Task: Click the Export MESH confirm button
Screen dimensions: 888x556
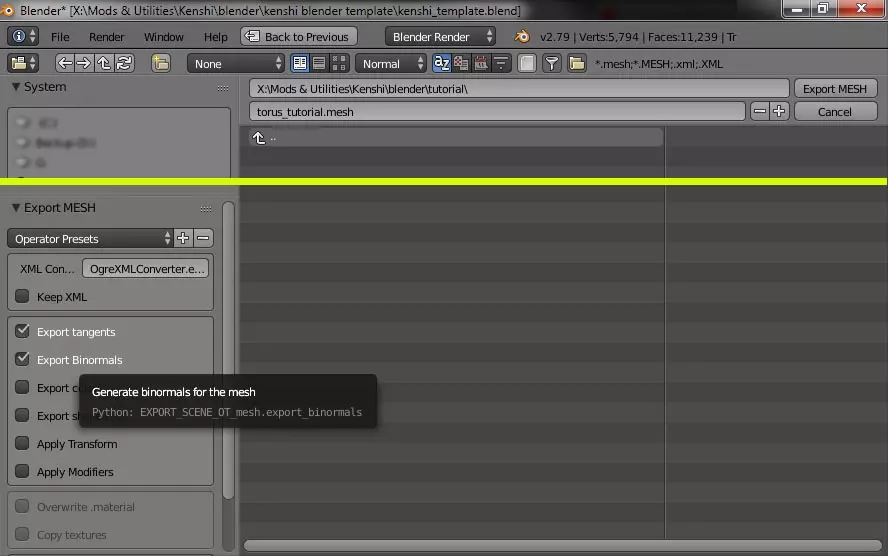Action: point(835,89)
